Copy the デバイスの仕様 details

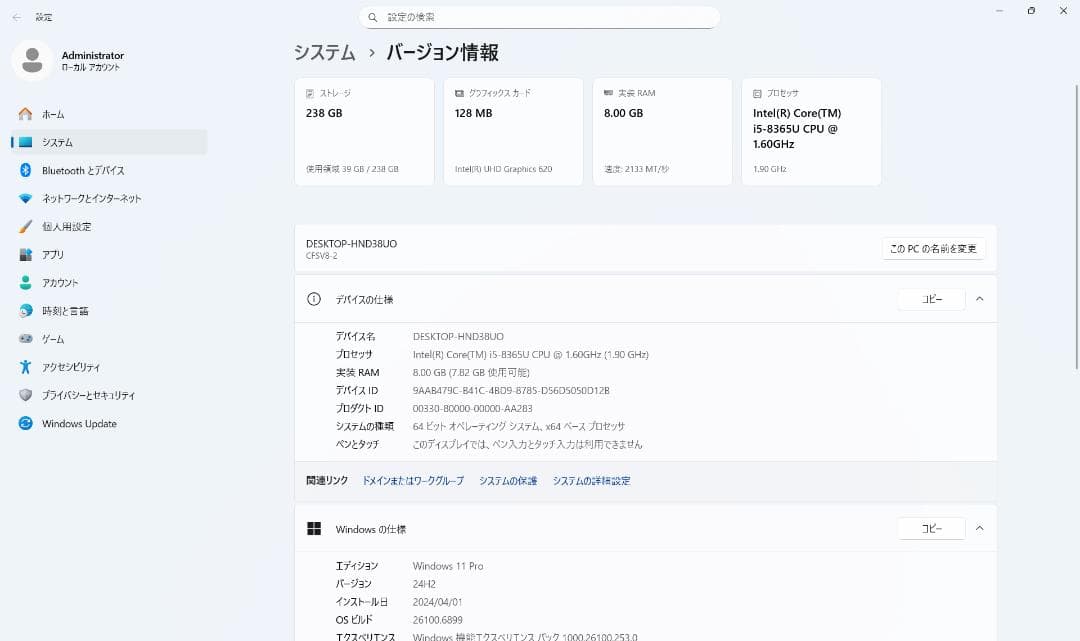(931, 299)
